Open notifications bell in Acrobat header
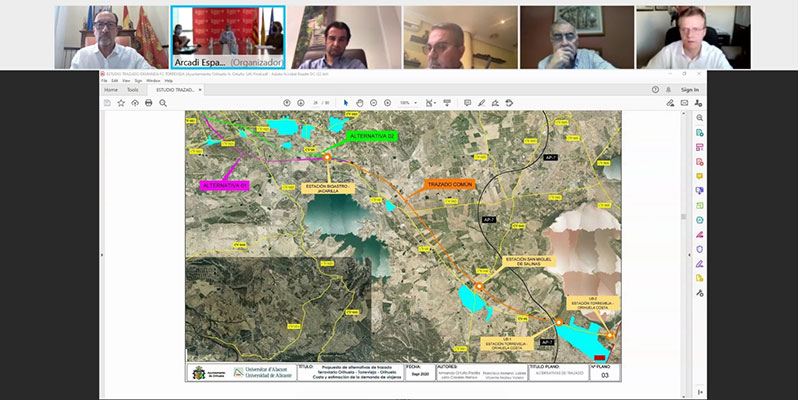This screenshot has width=800, height=400. 668,89
